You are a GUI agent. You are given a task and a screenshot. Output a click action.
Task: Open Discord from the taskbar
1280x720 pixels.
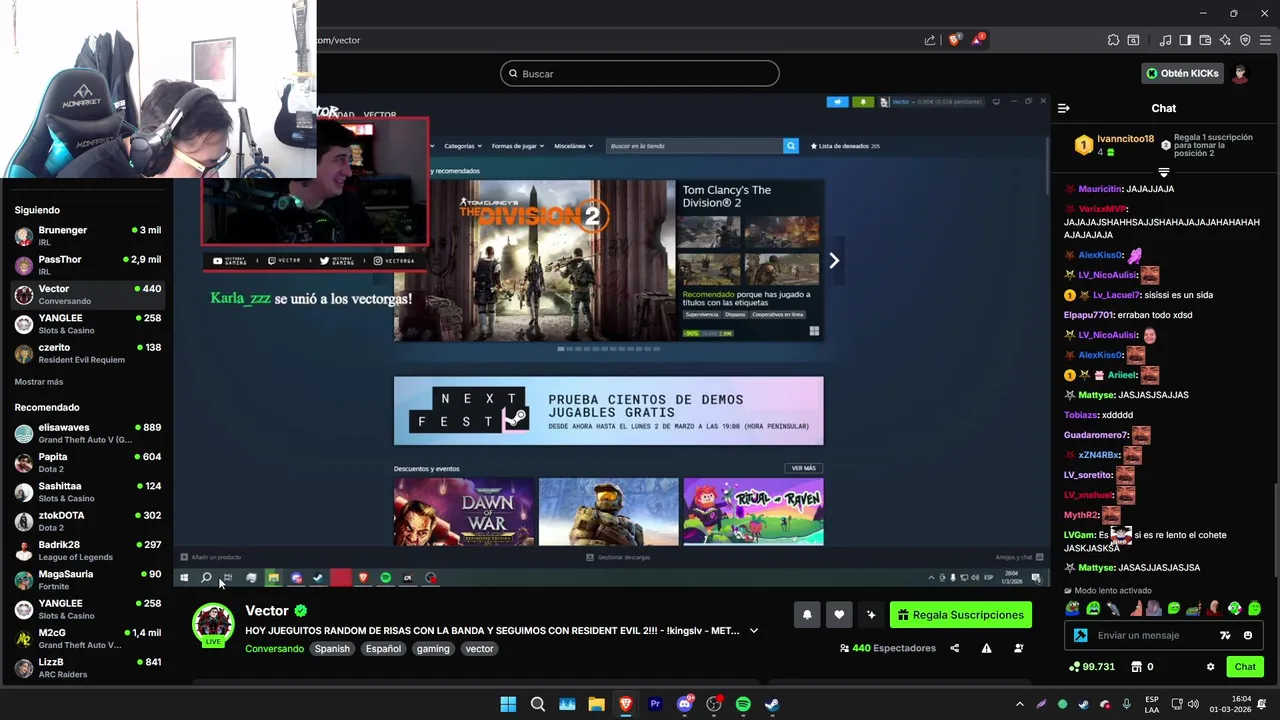tap(685, 704)
